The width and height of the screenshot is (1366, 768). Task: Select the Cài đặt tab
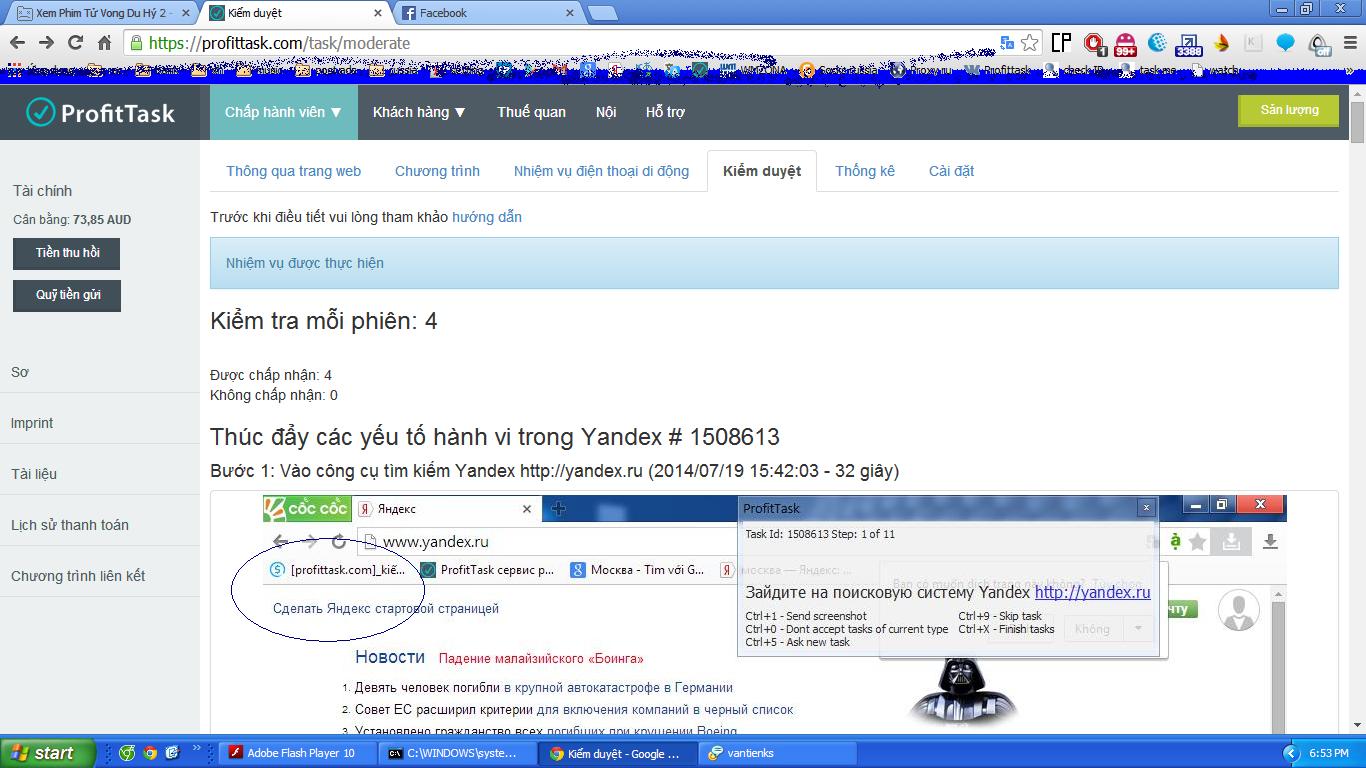coord(951,171)
